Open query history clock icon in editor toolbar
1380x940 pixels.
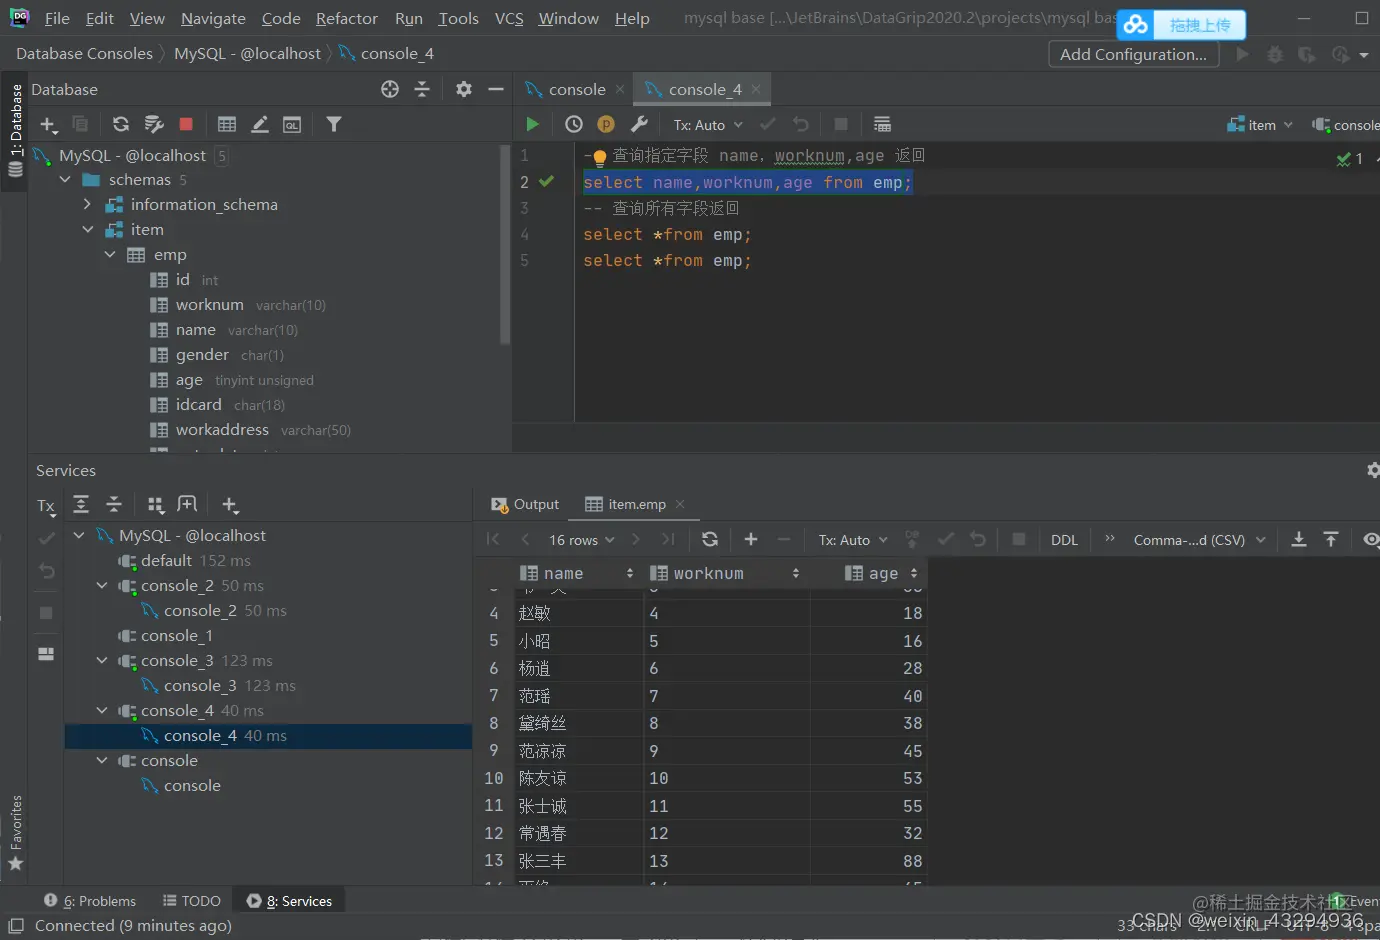coord(574,124)
